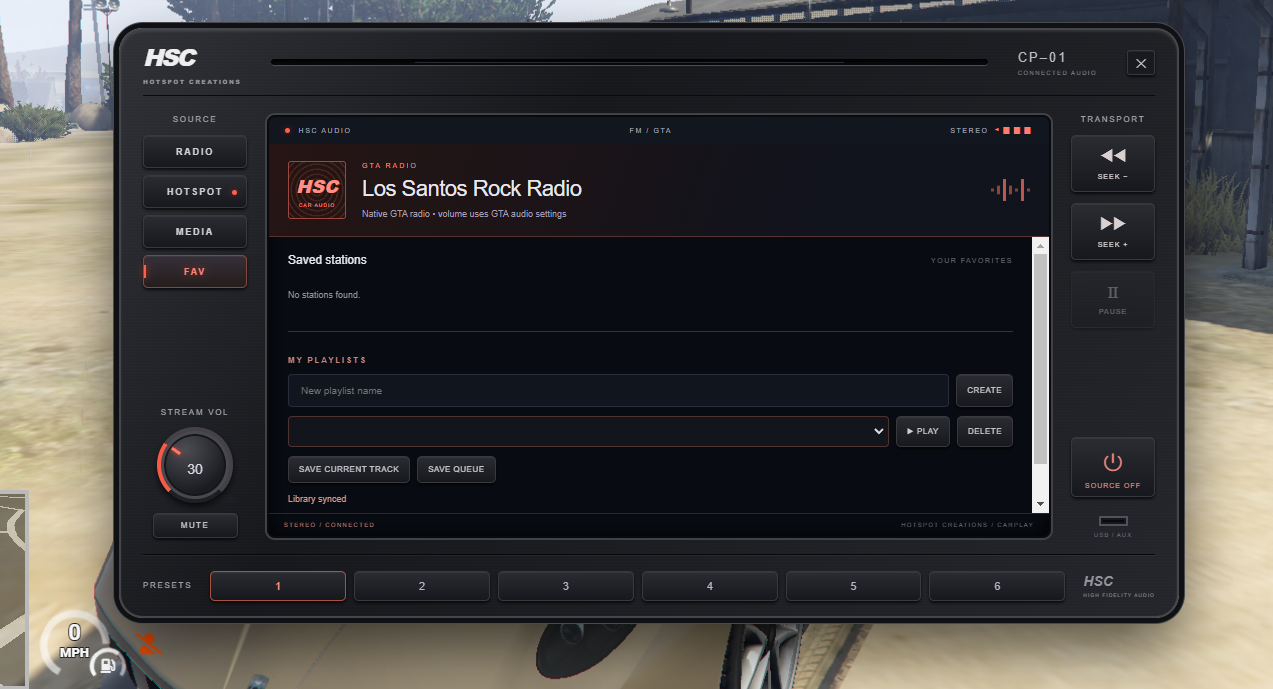Screen dimensions: 1273x689
Task: Click the scrollbar down arrow in favorites panel
Action: pyautogui.click(x=1040, y=505)
